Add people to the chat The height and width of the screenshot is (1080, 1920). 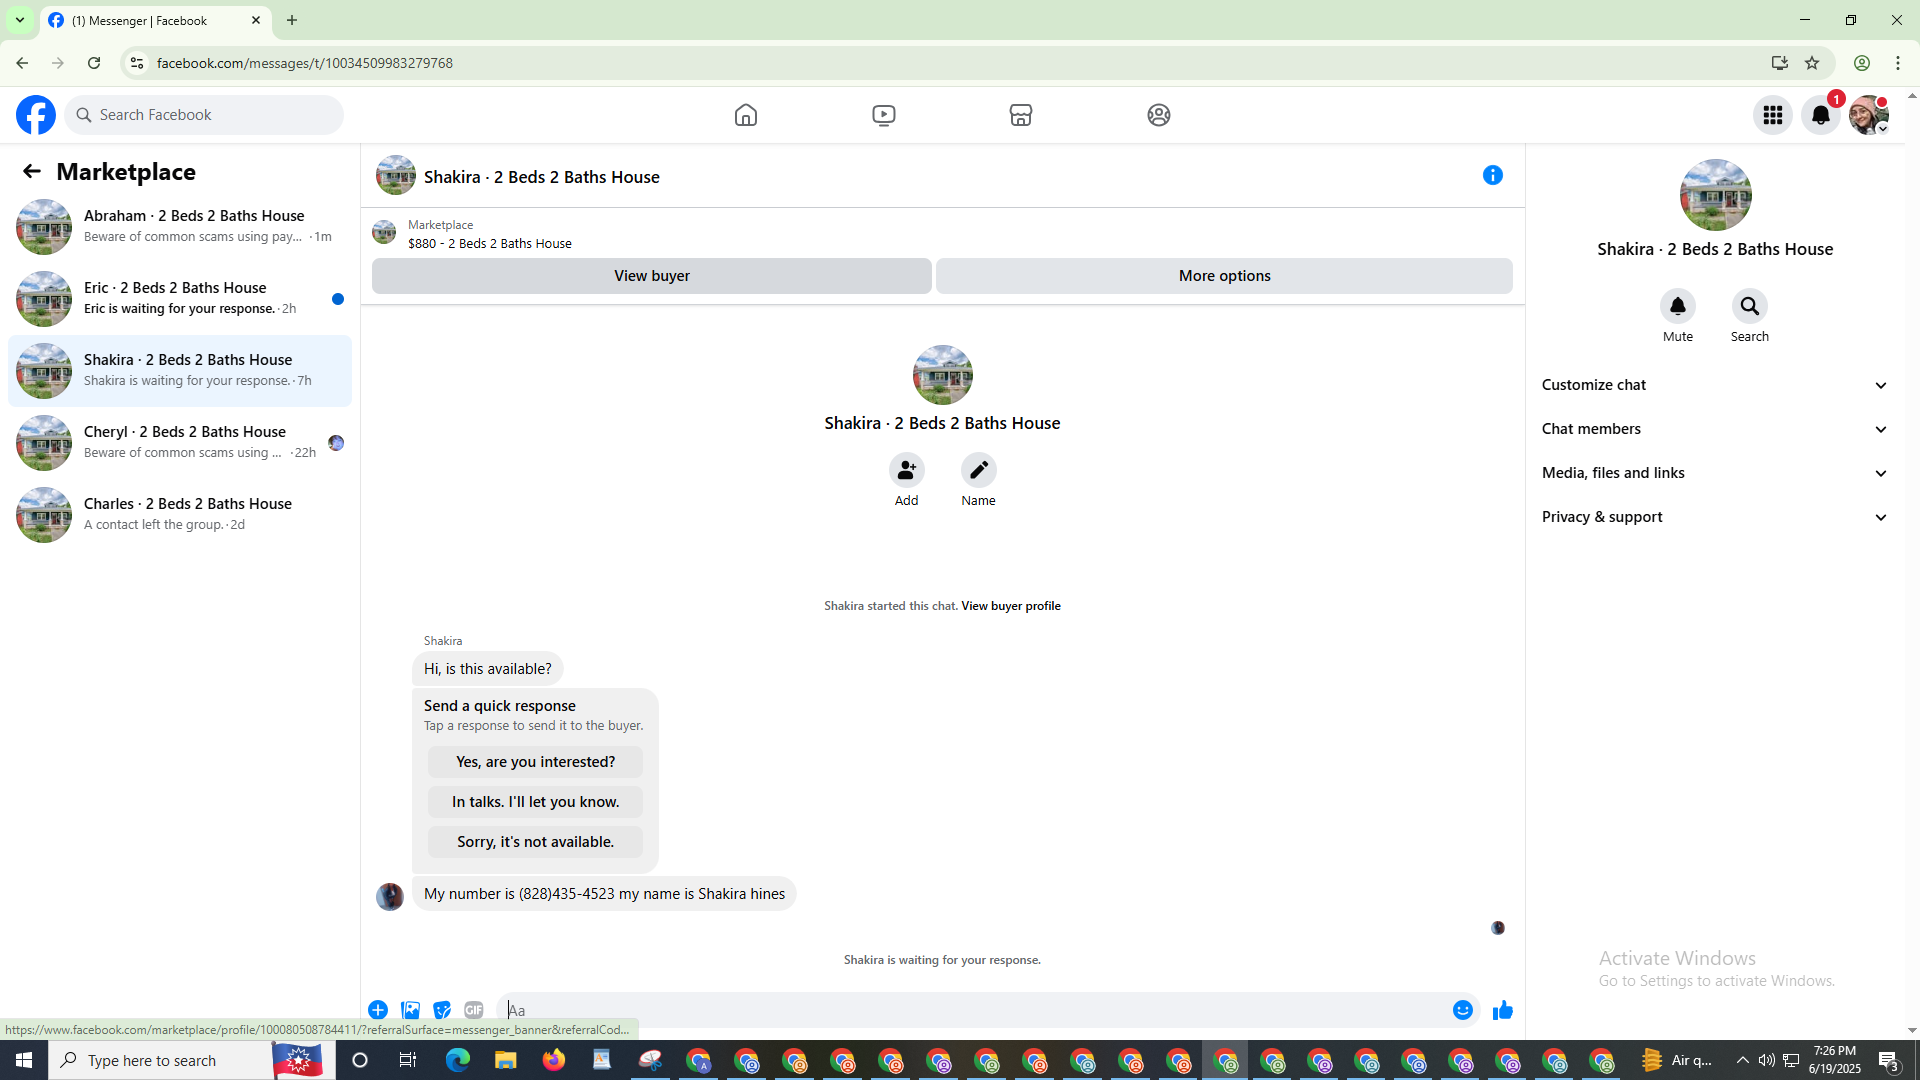[x=907, y=470]
